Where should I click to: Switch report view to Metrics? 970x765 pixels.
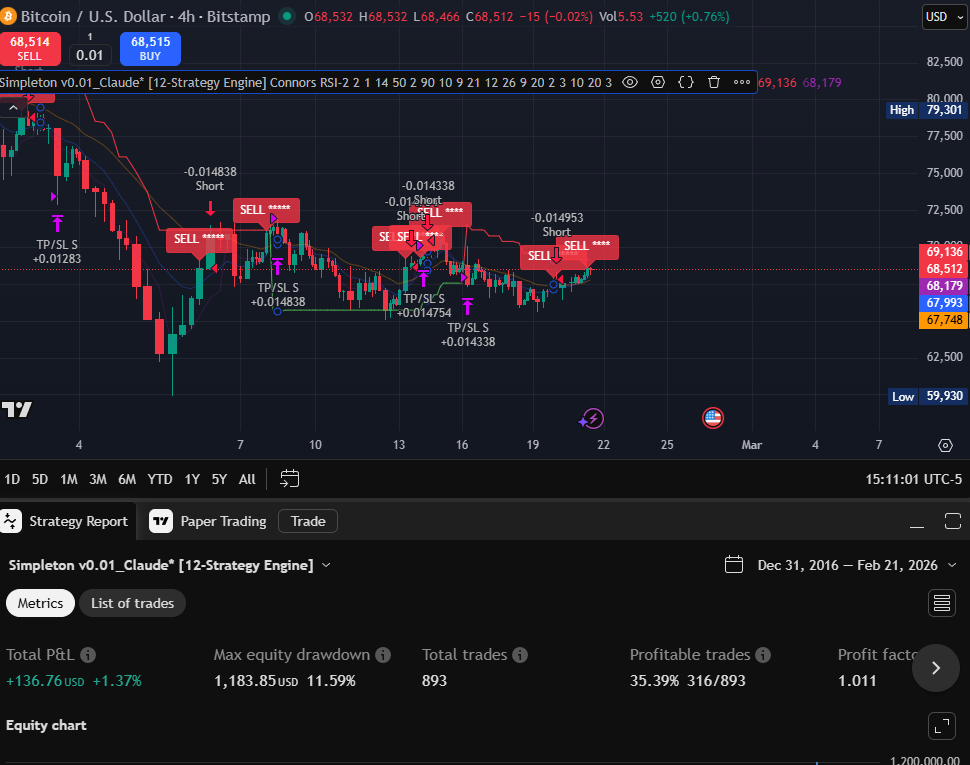click(40, 603)
